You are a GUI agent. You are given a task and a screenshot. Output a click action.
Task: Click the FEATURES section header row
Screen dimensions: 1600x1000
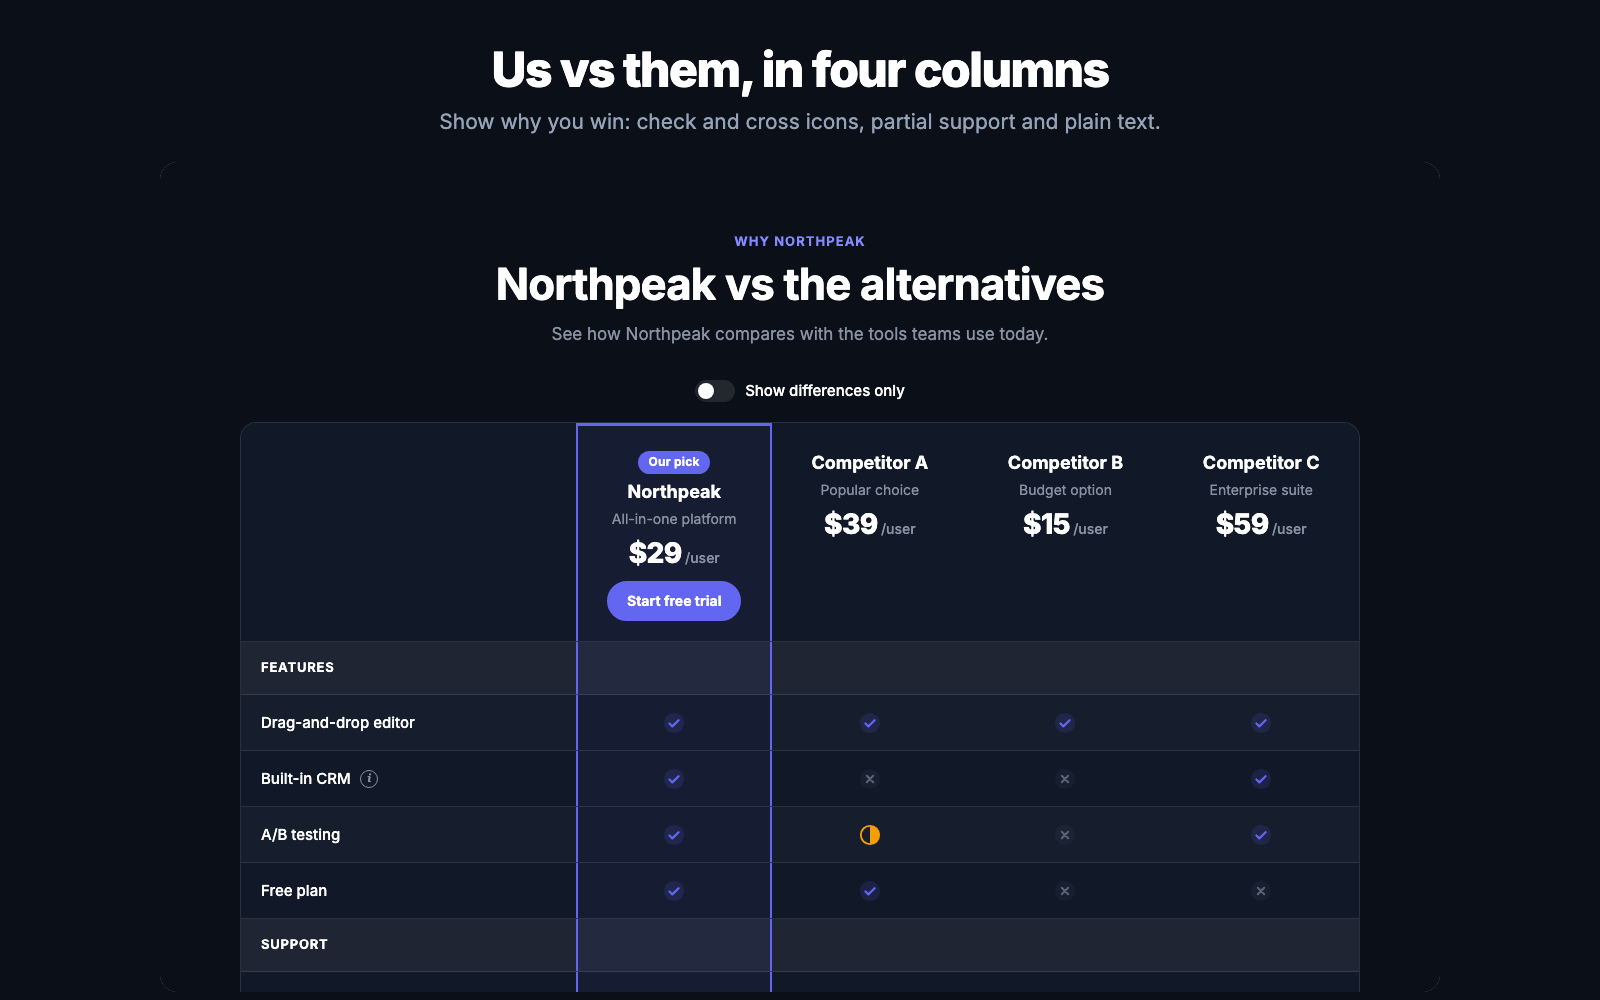(800, 668)
